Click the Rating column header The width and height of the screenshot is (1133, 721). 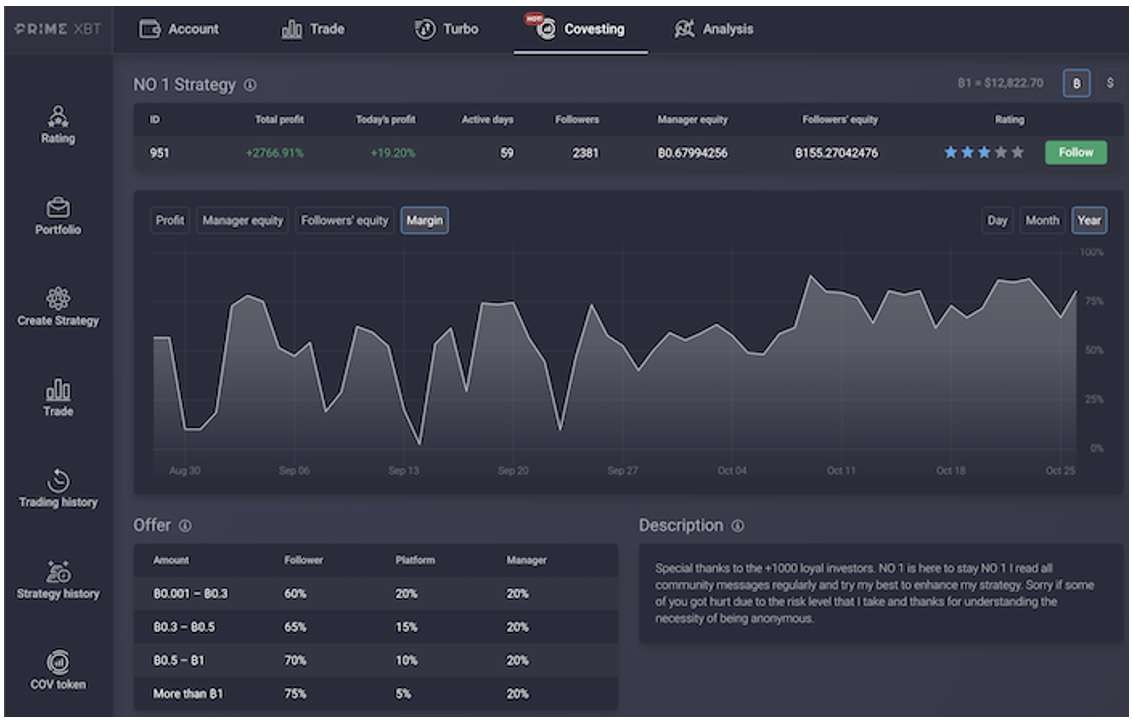pyautogui.click(x=1009, y=120)
